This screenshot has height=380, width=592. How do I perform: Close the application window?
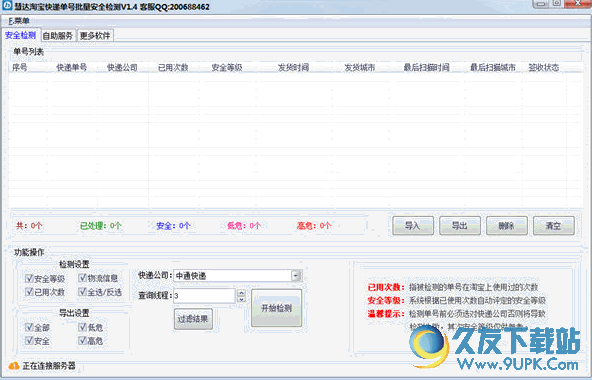(578, 3)
